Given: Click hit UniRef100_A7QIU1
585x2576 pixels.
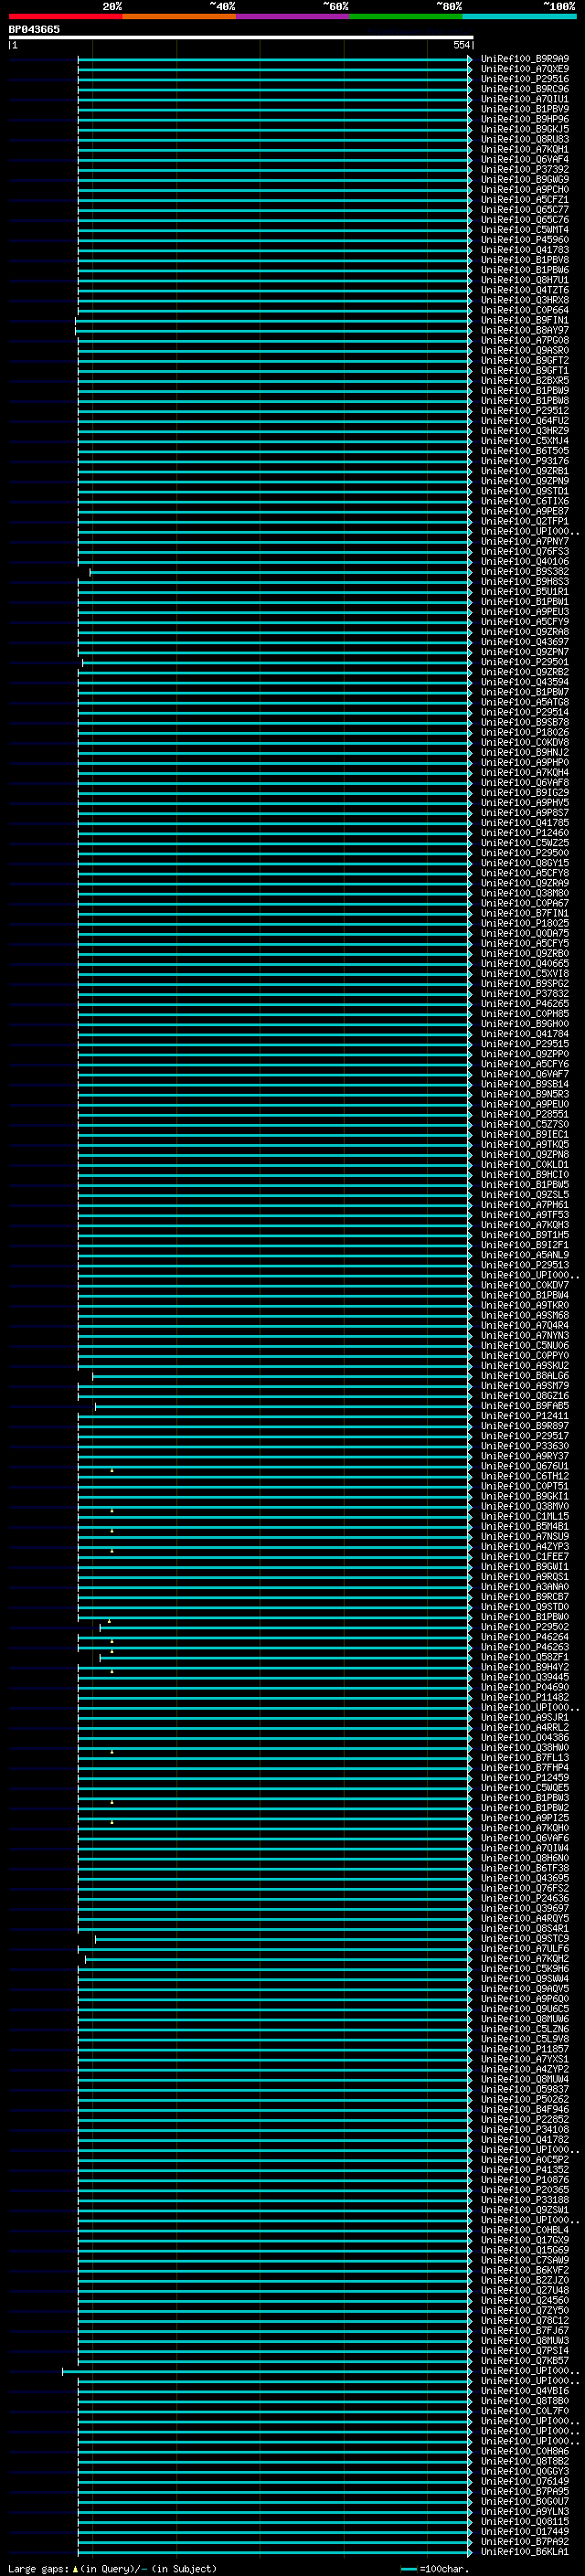Looking at the screenshot, I should tap(525, 99).
